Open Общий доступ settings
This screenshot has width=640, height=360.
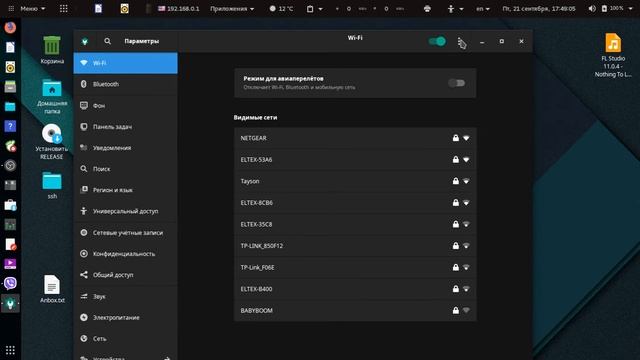(126, 275)
